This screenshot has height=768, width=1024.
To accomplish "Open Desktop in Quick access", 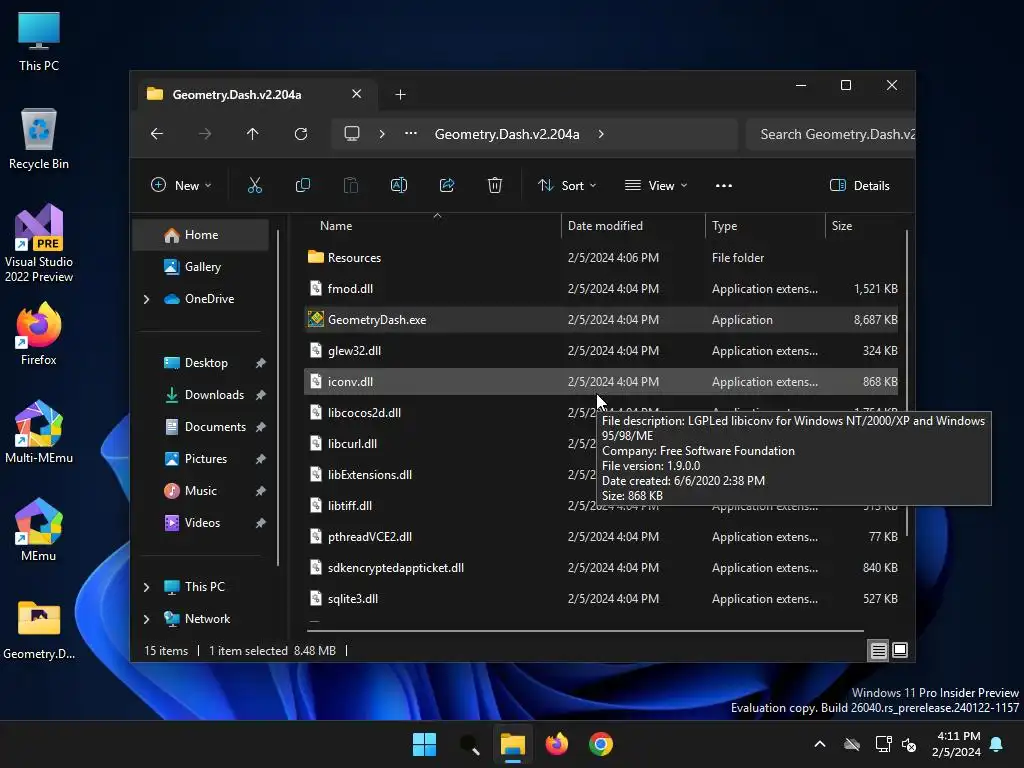I will point(206,363).
